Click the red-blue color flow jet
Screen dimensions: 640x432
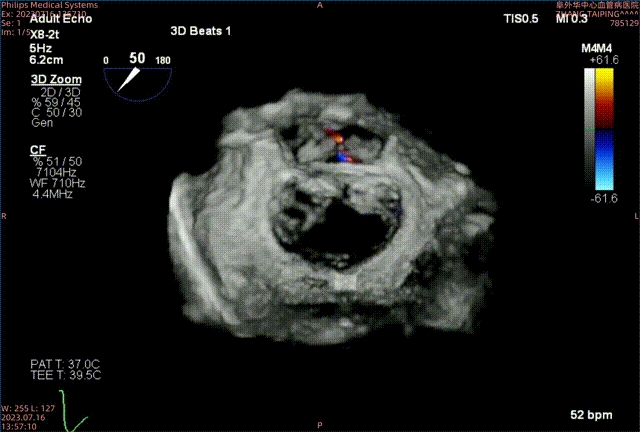pos(337,144)
